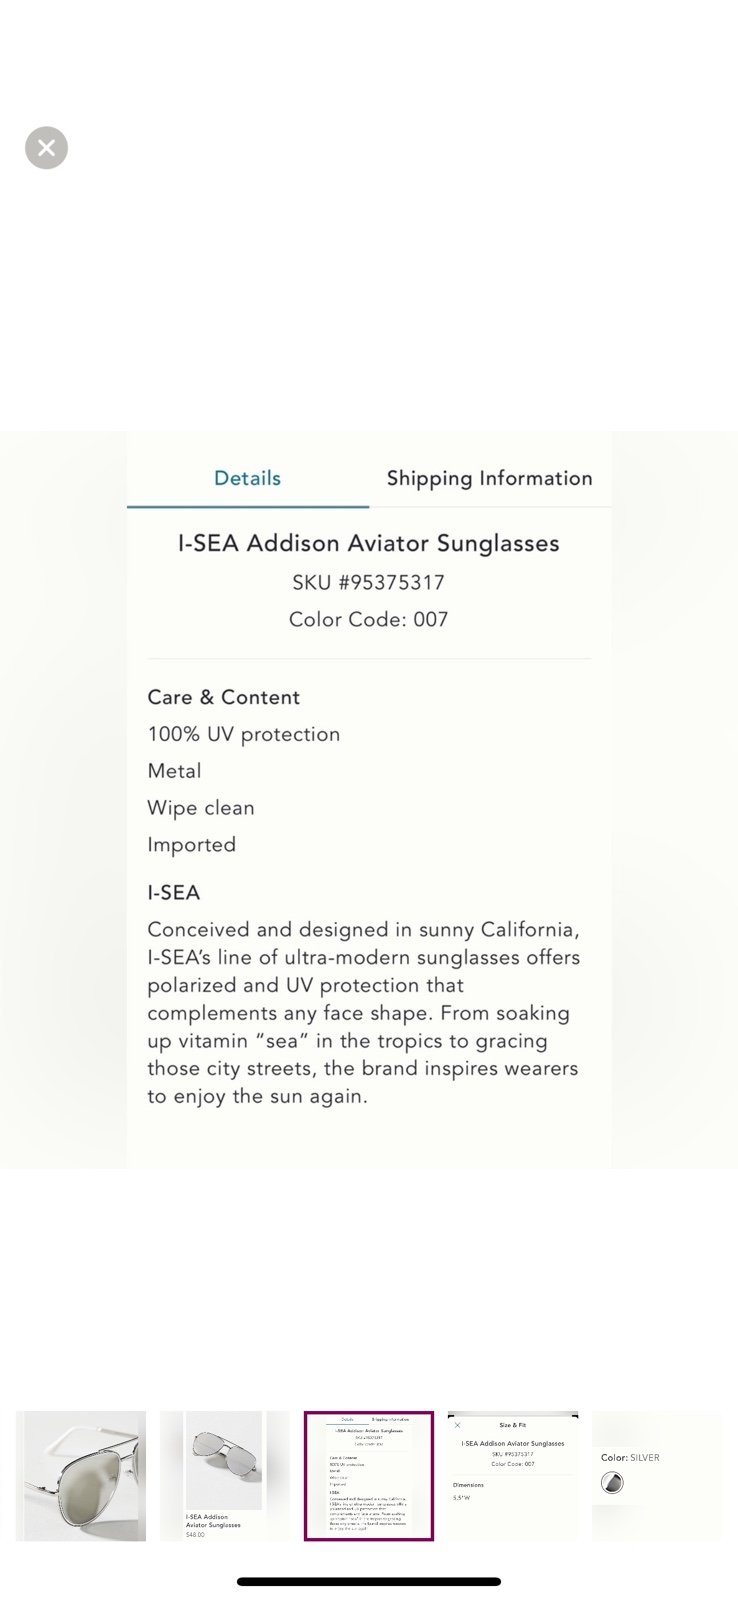Click the Wipe clean care line
This screenshot has width=738, height=1600.
[x=201, y=808]
